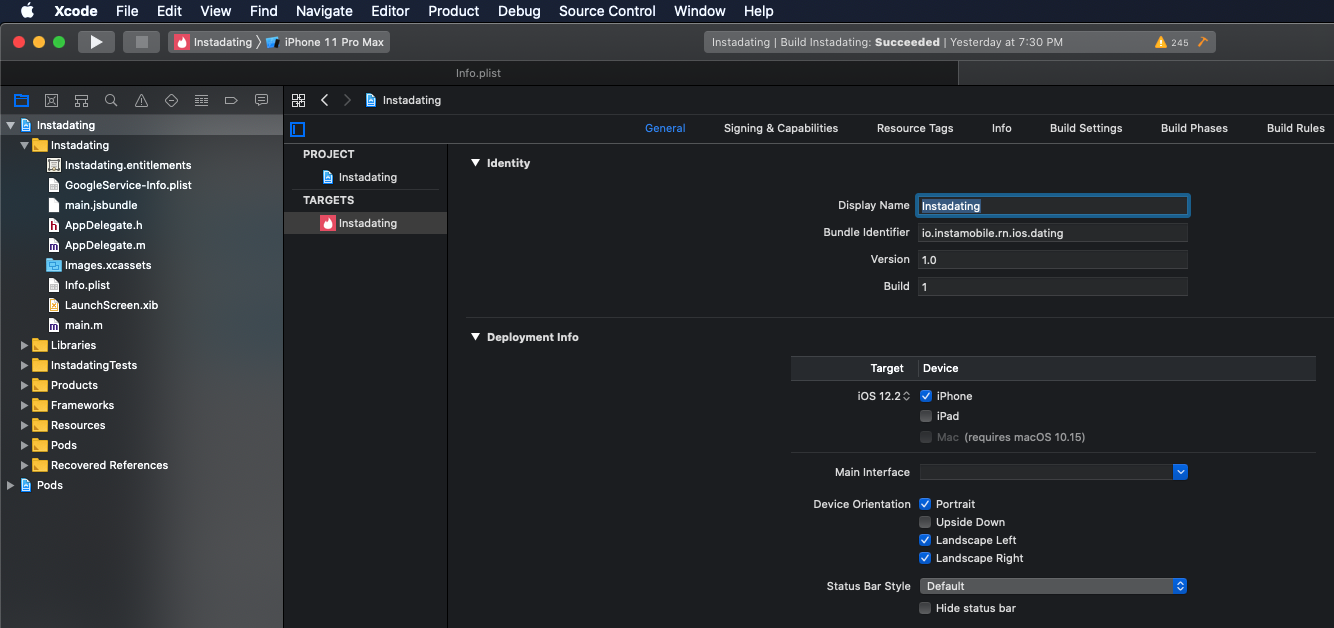Click the yellow warnings indicator in status bar
Viewport: 1334px width, 628px height.
click(x=1171, y=43)
